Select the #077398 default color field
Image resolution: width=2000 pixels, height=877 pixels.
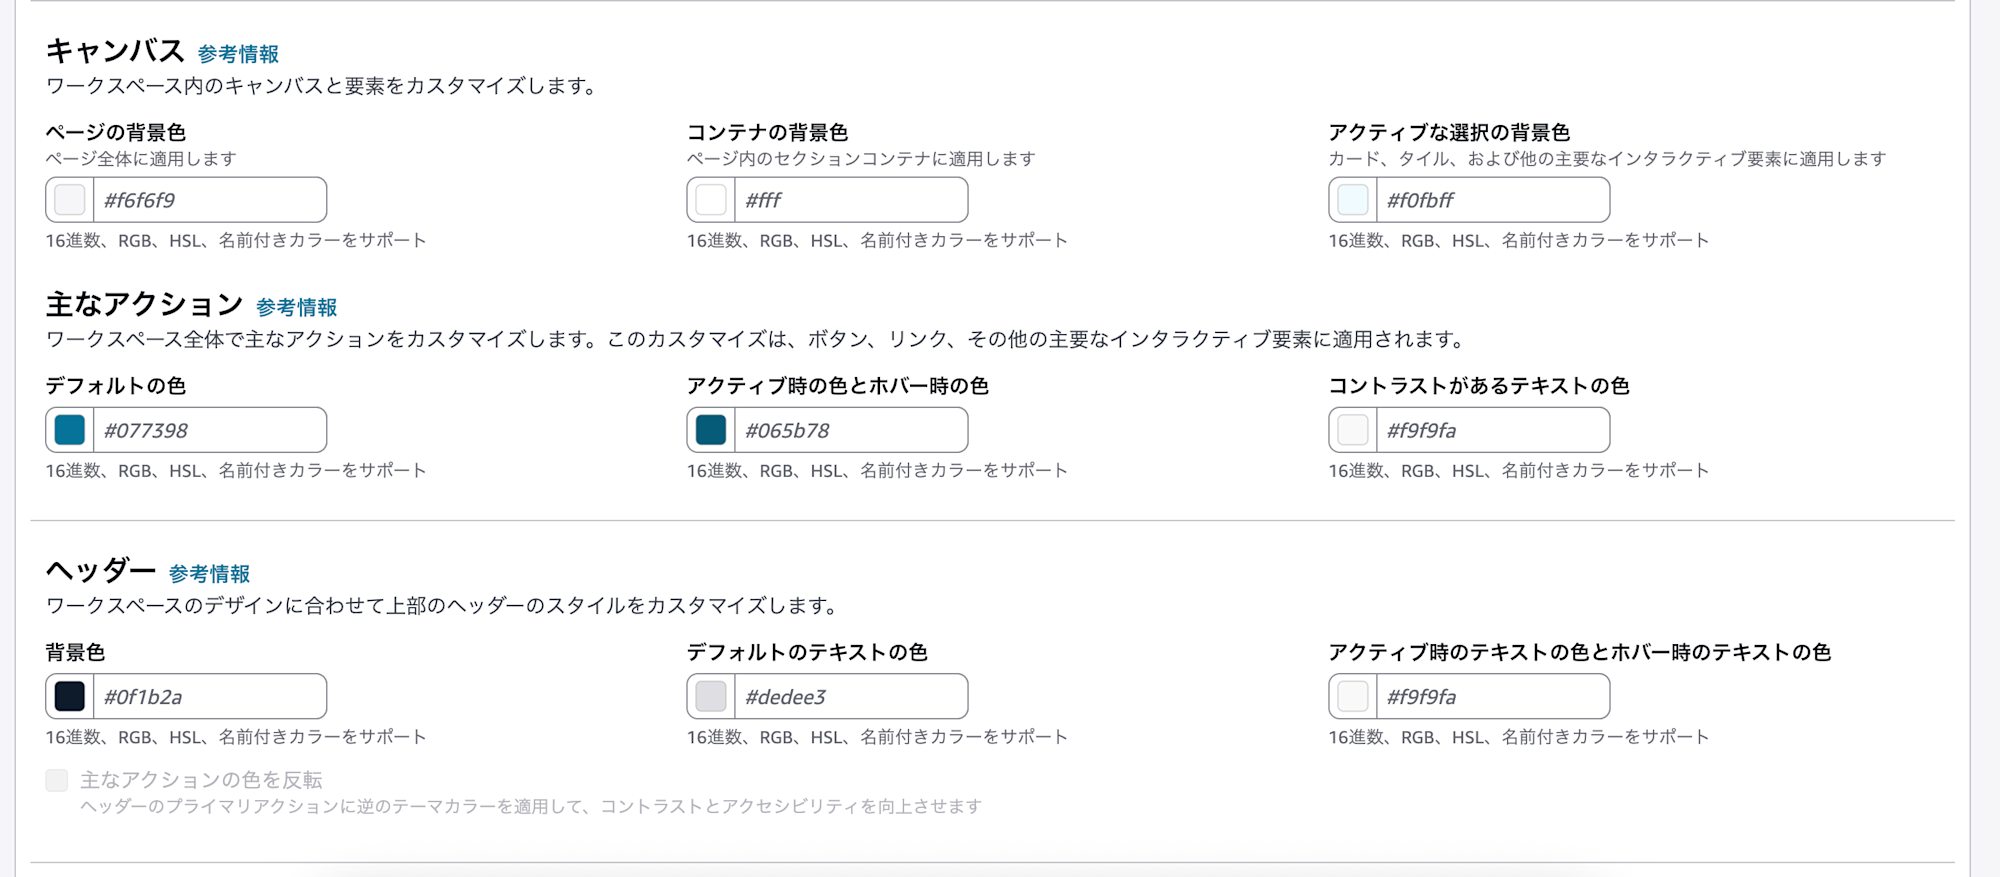210,430
